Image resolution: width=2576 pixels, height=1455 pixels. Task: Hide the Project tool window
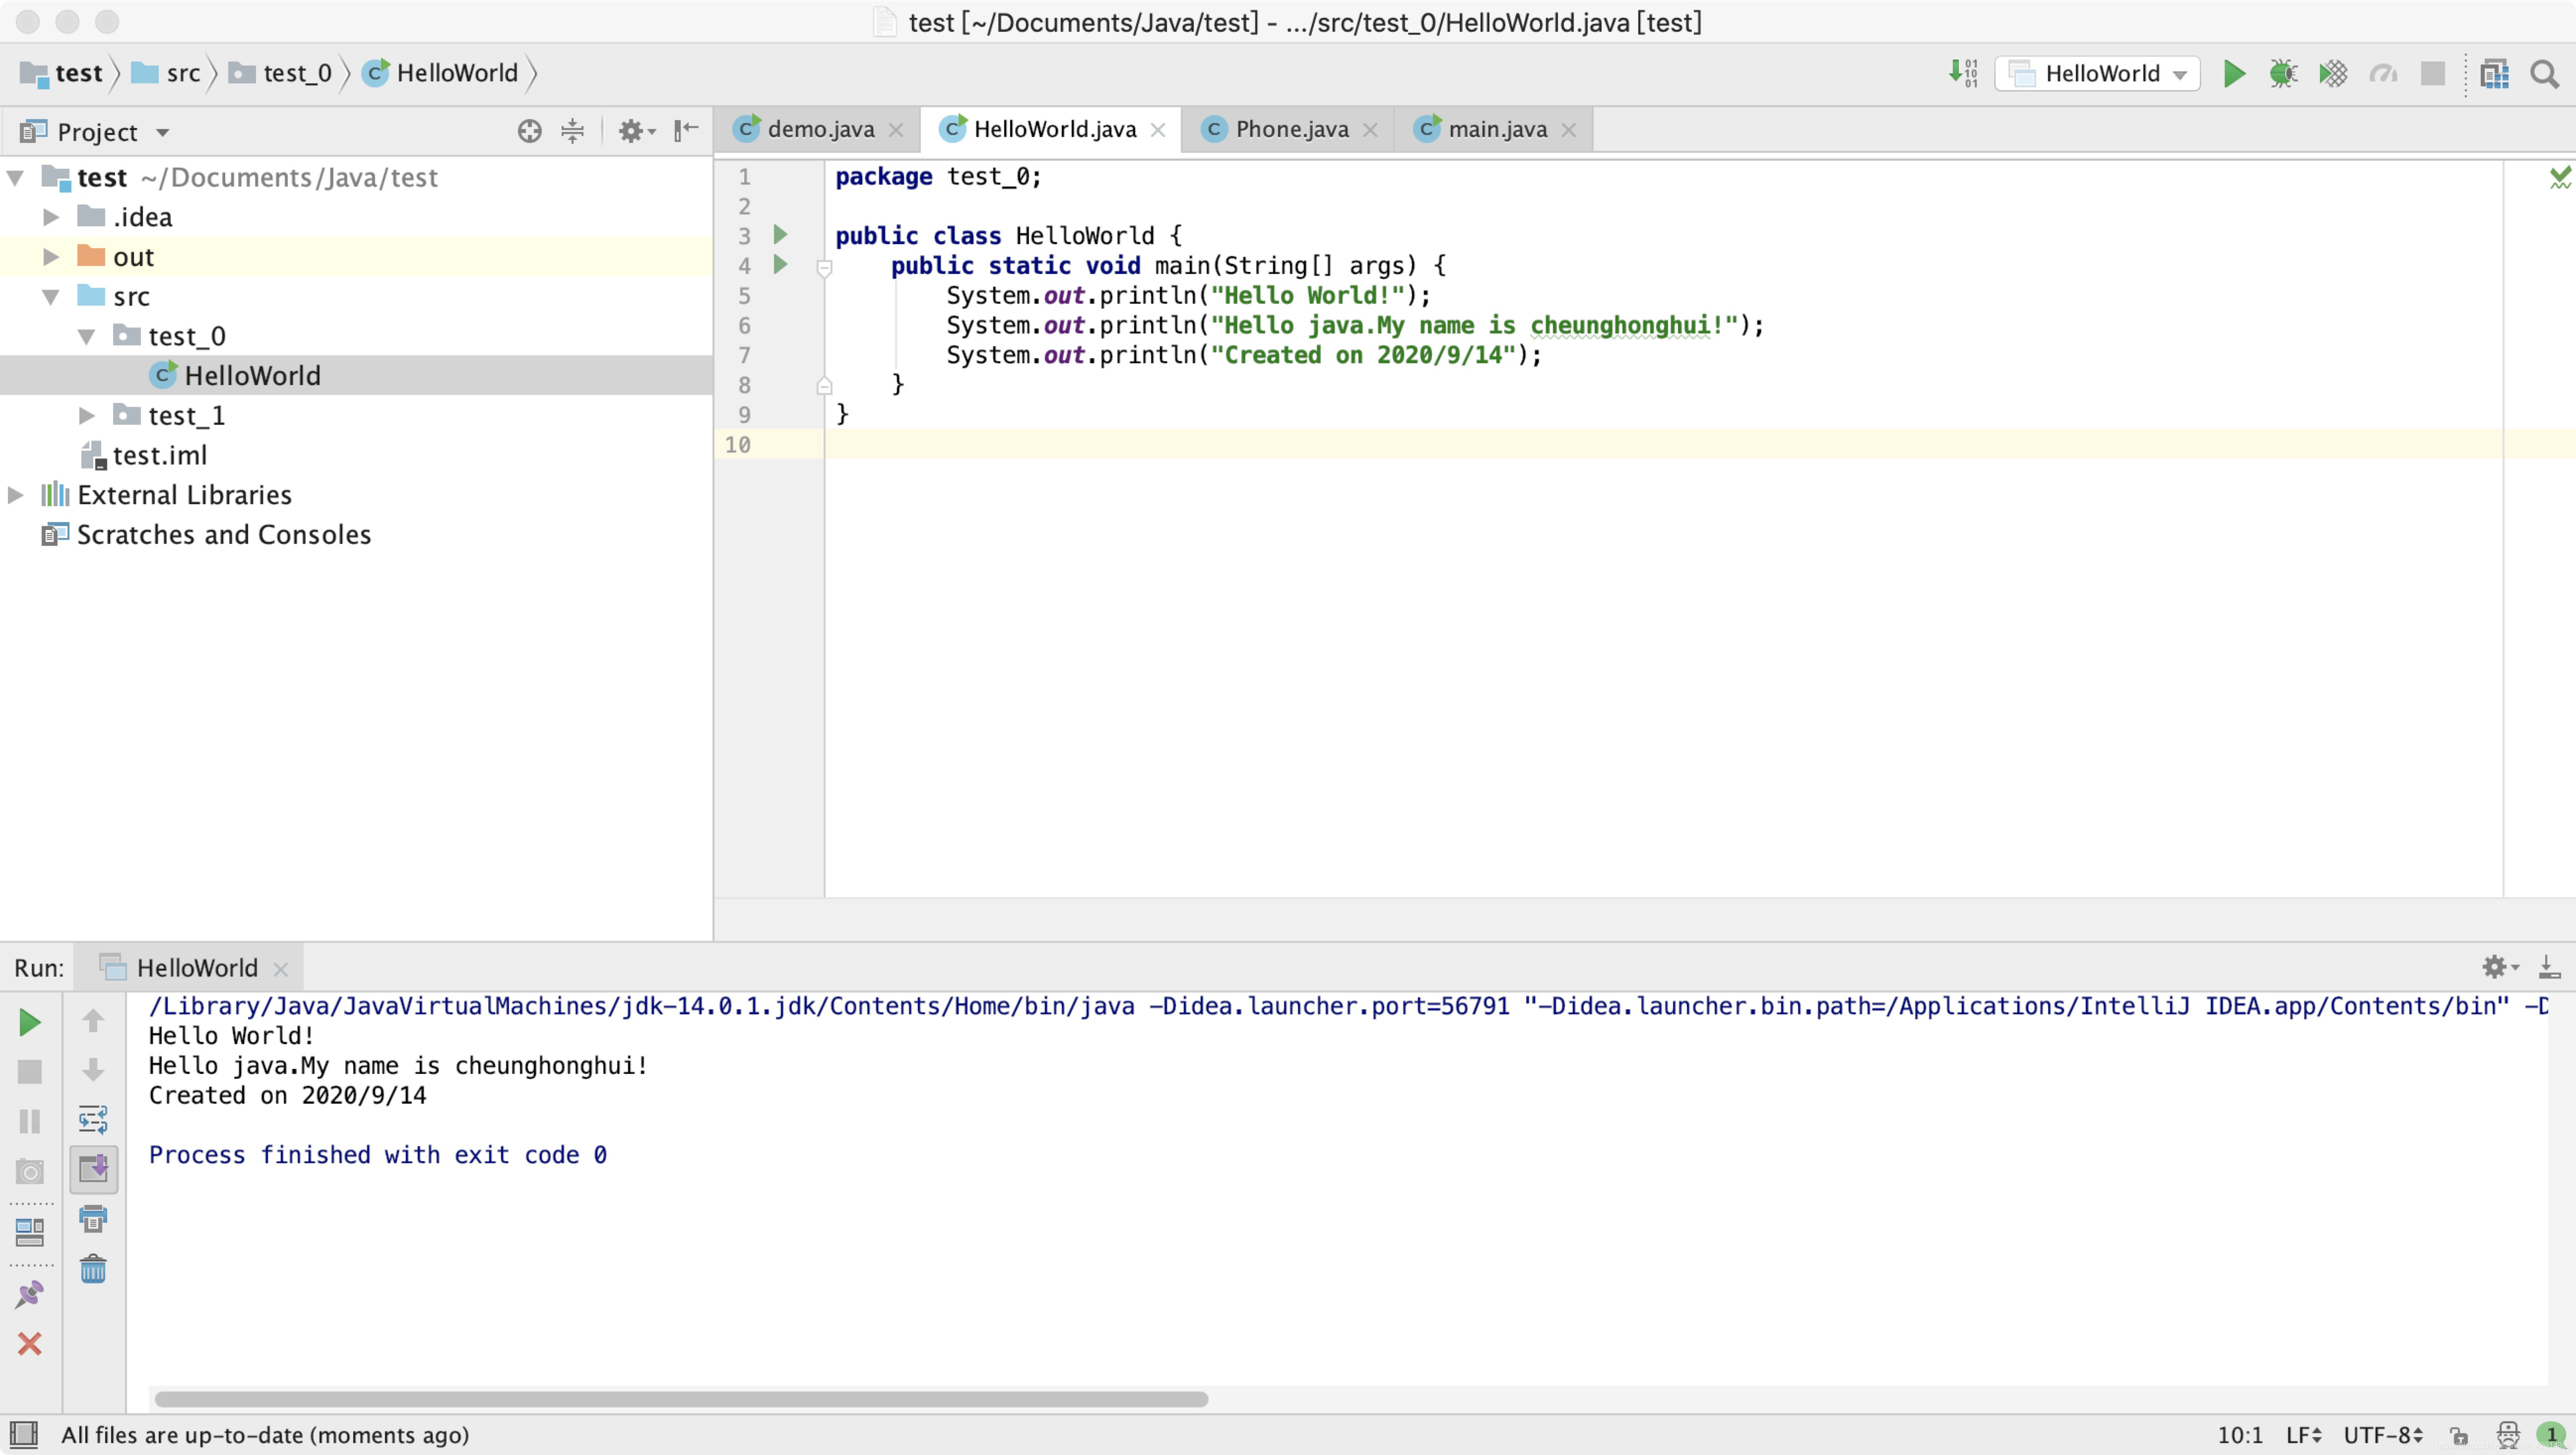click(685, 131)
